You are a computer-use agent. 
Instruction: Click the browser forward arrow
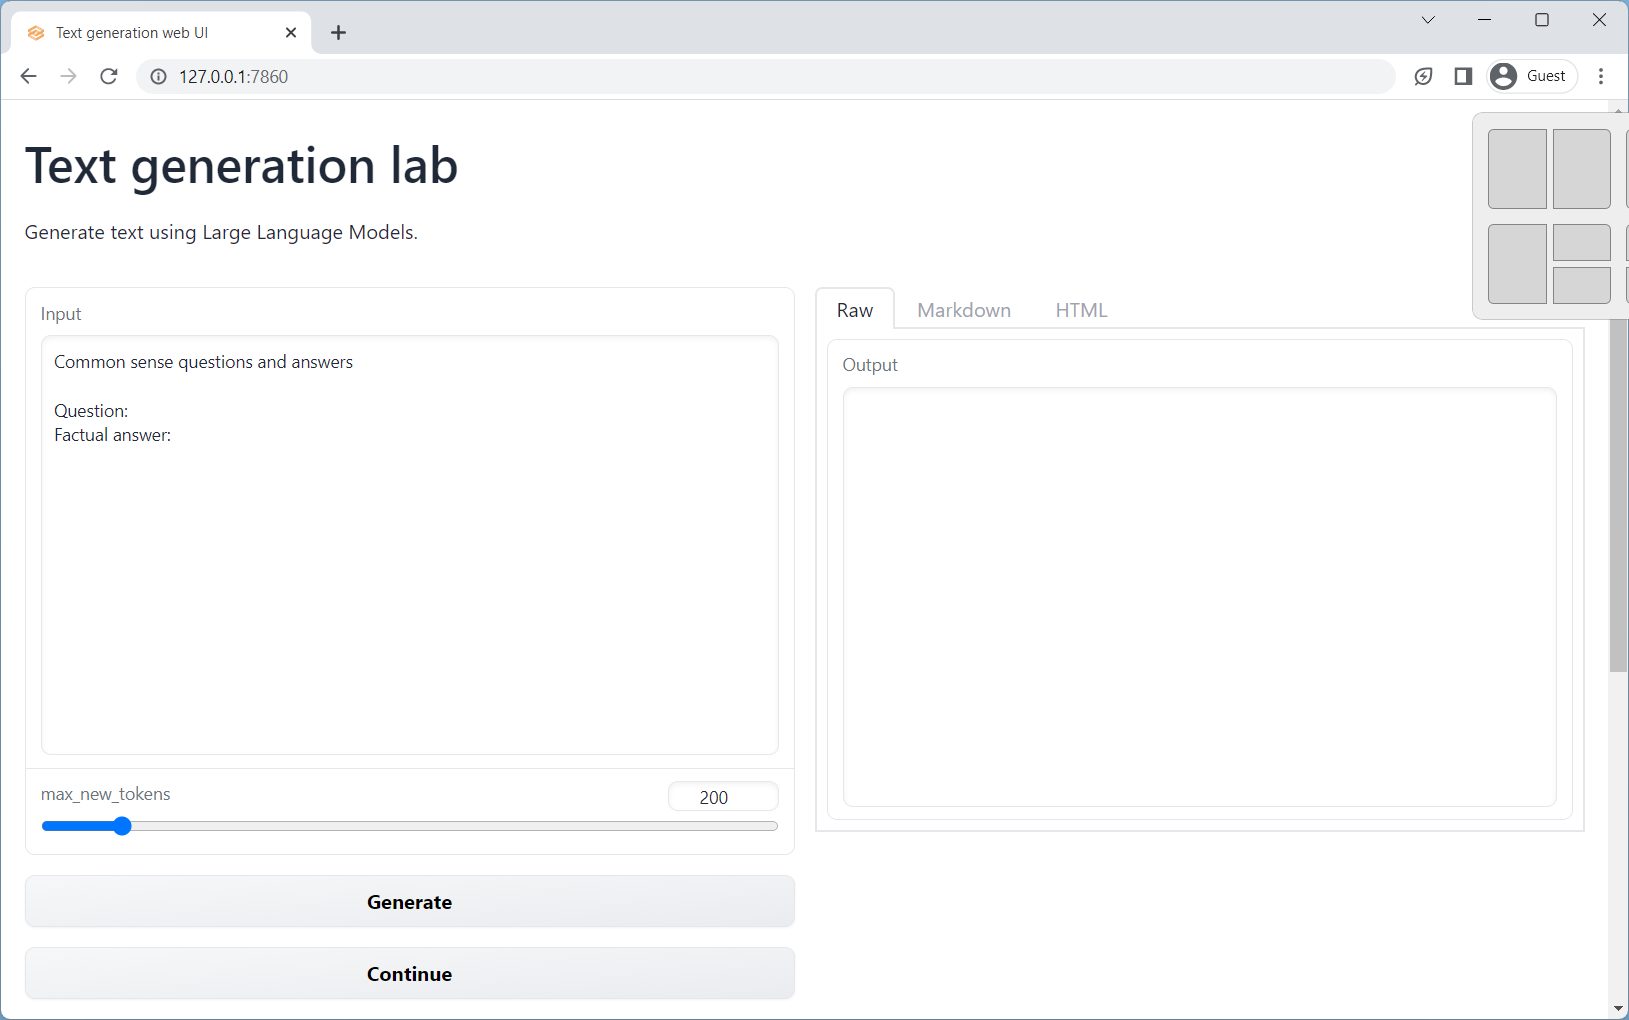coord(68,76)
